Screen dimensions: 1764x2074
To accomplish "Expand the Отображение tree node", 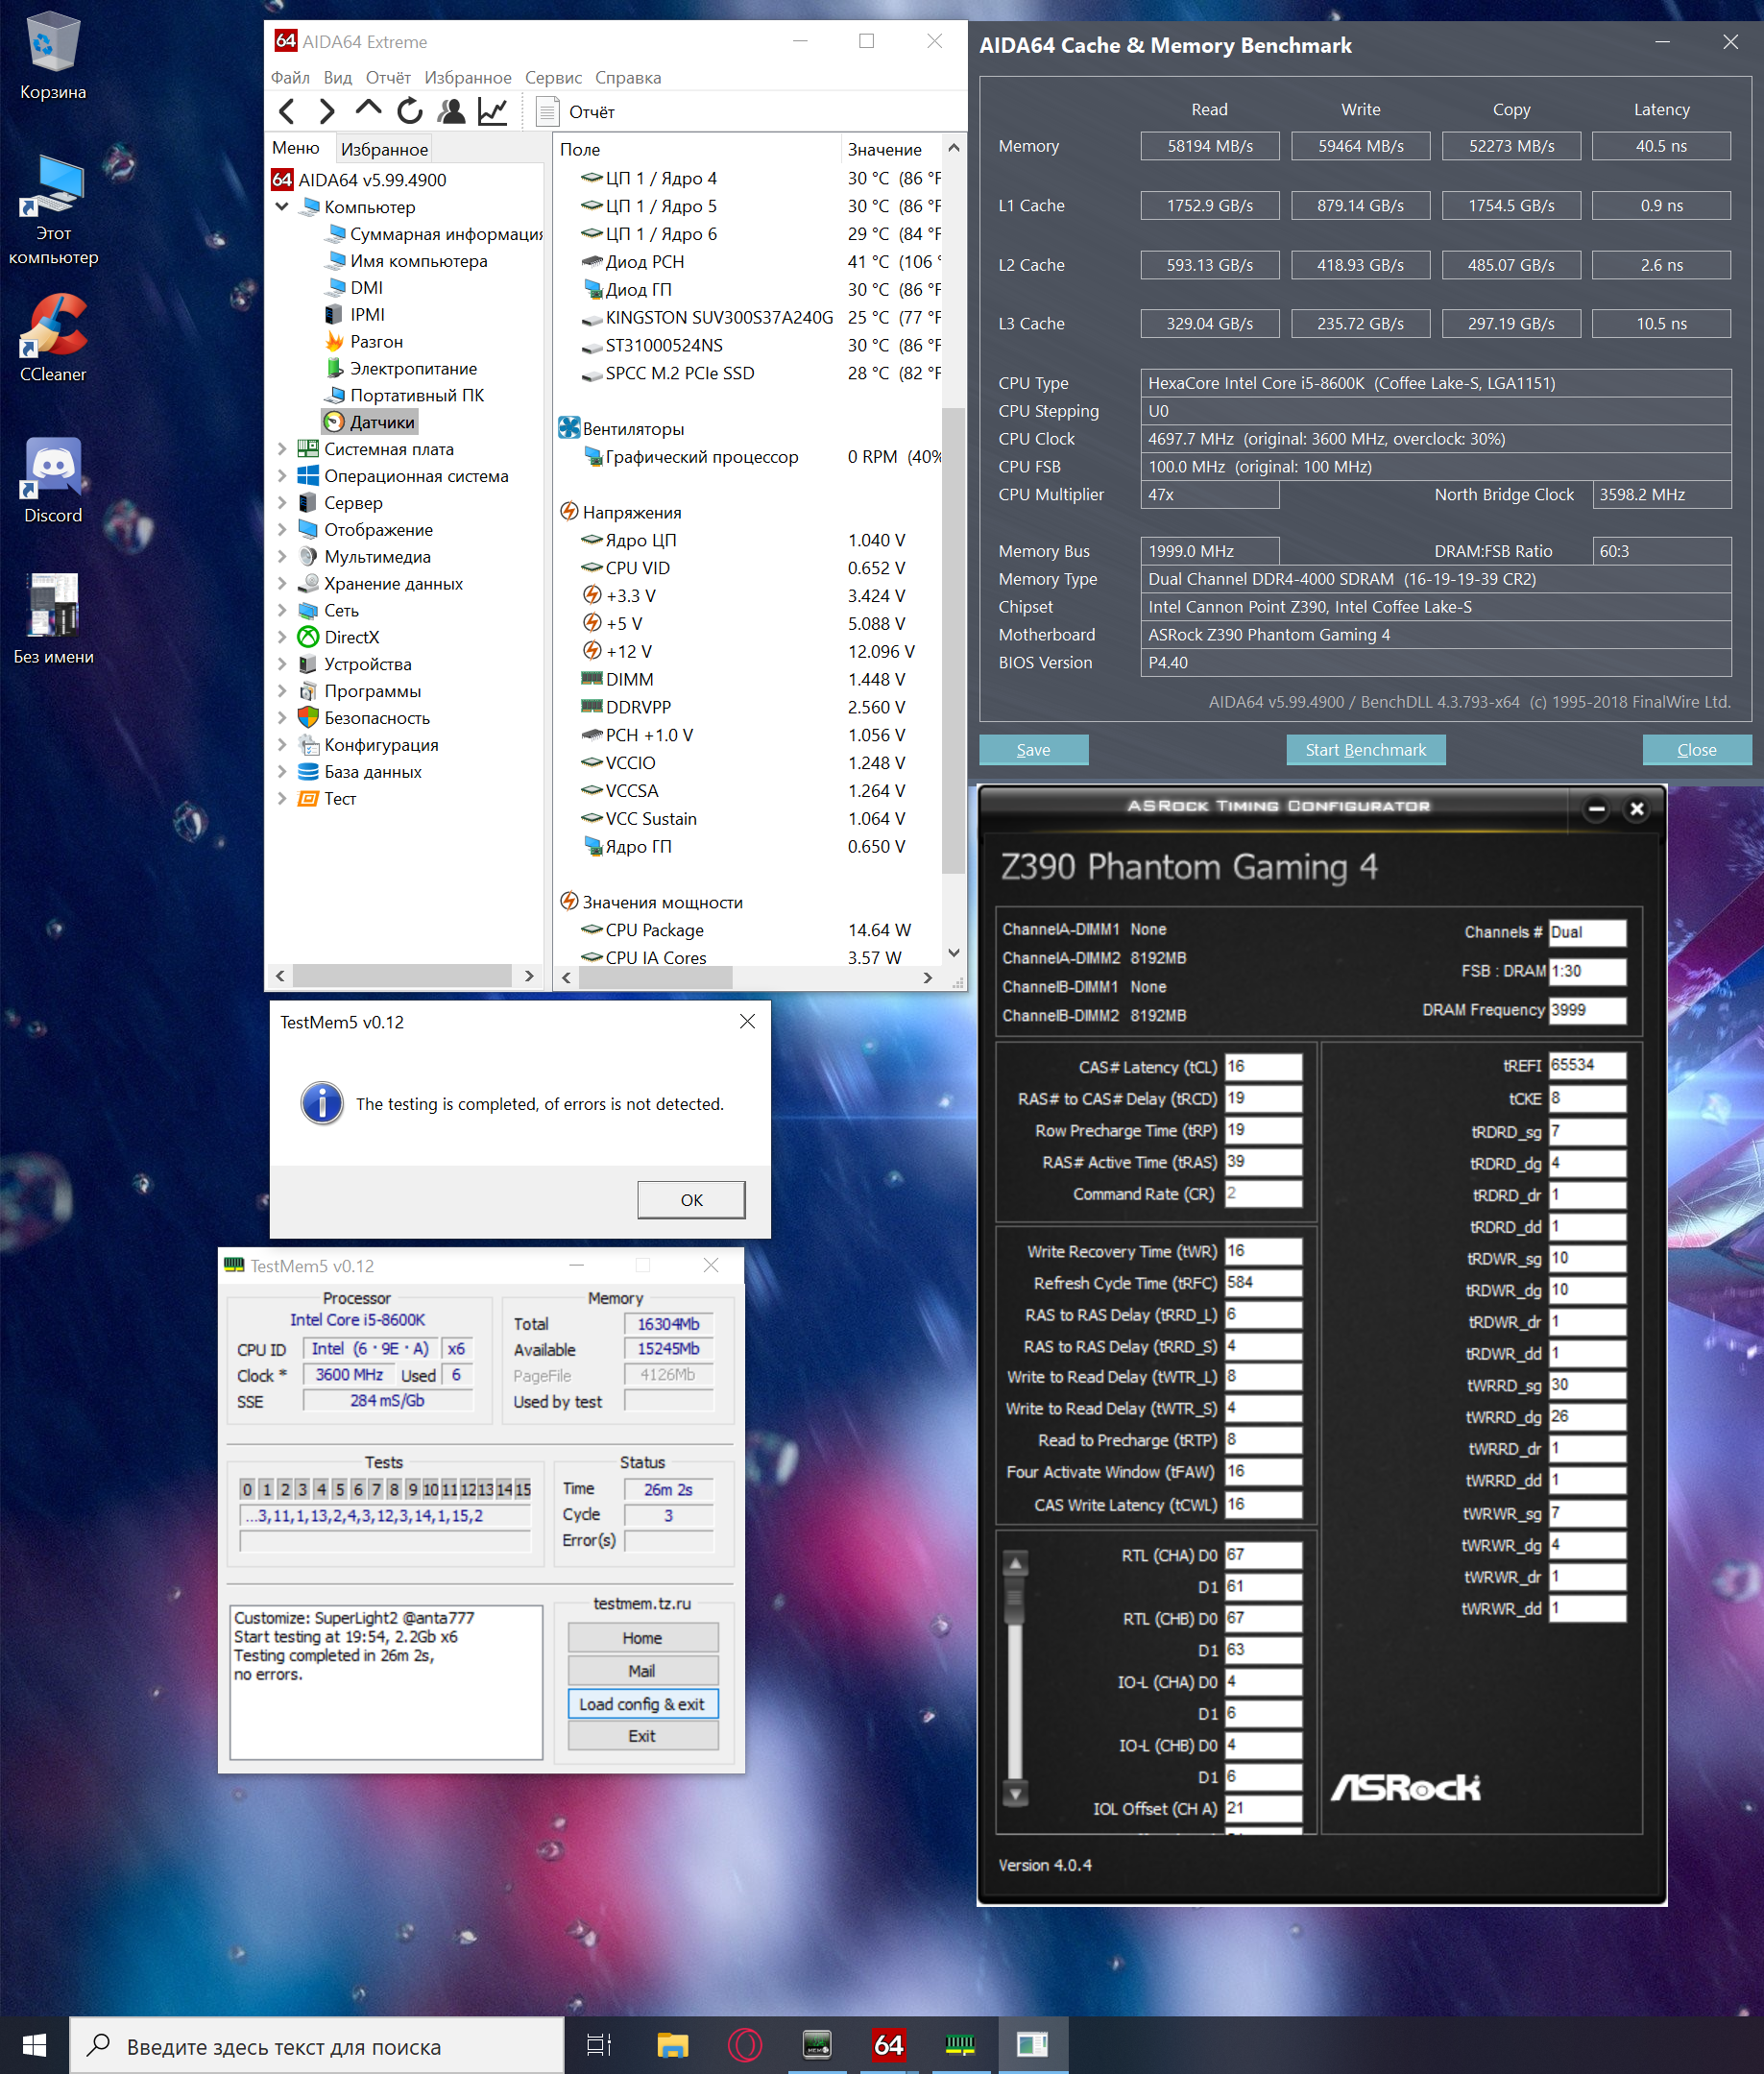I will (282, 531).
